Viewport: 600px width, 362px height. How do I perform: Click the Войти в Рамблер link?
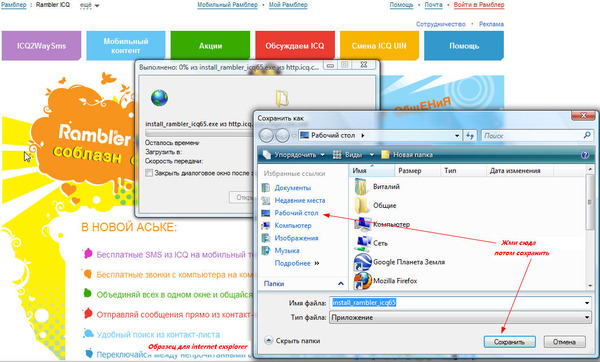[479, 5]
